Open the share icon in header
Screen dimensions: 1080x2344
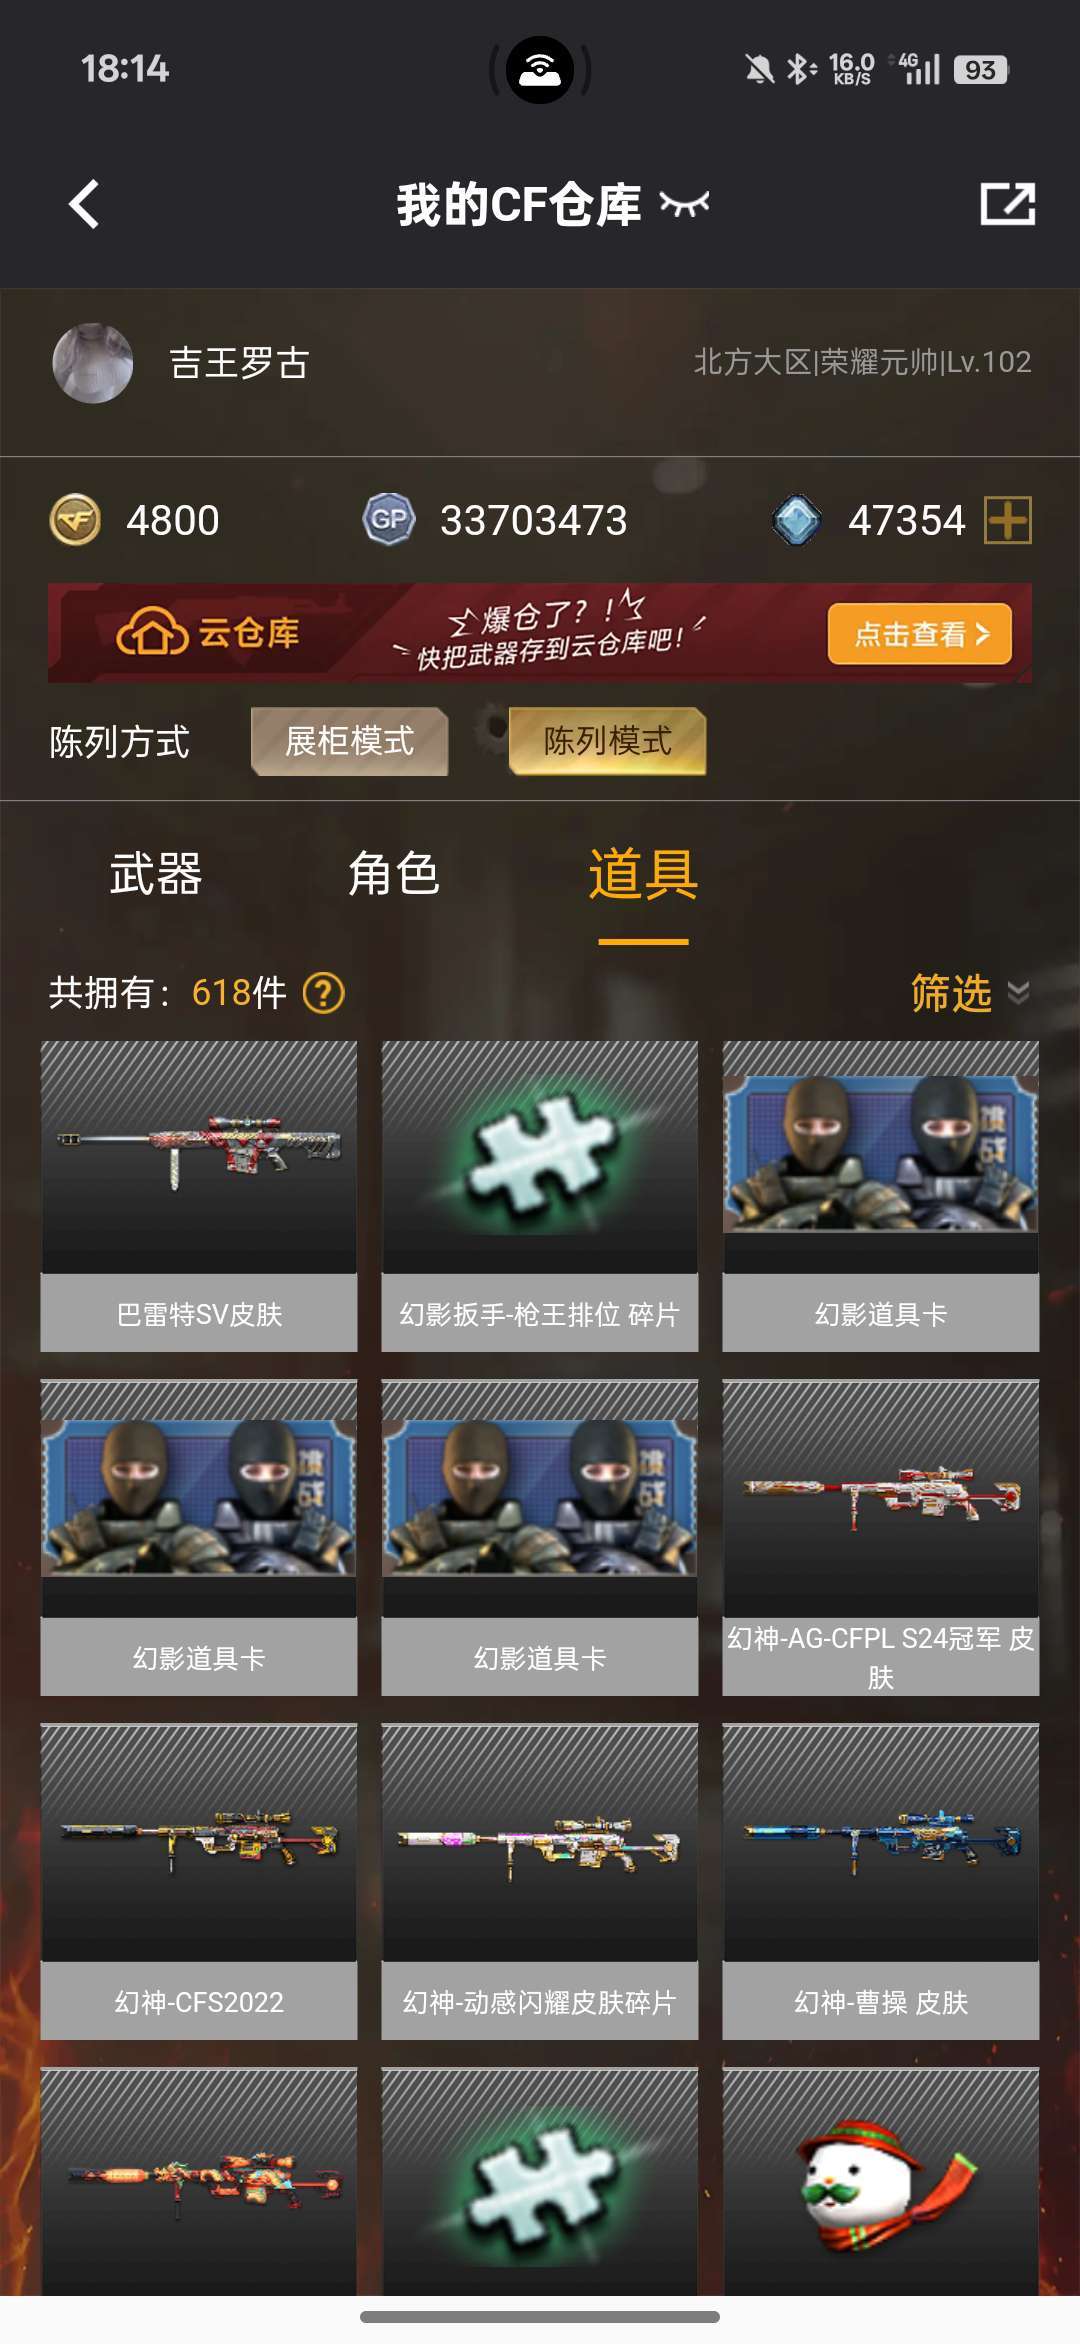[1007, 204]
